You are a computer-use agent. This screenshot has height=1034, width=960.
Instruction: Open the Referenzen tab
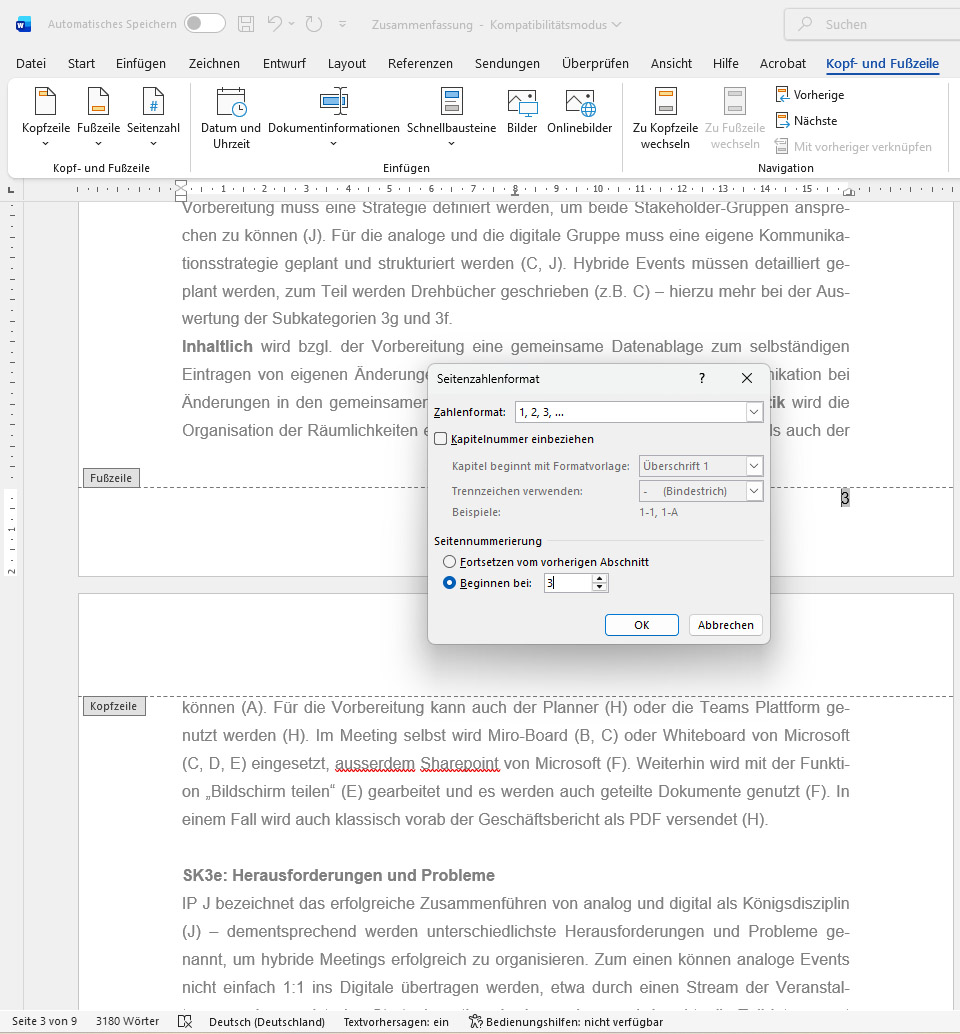pyautogui.click(x=420, y=63)
